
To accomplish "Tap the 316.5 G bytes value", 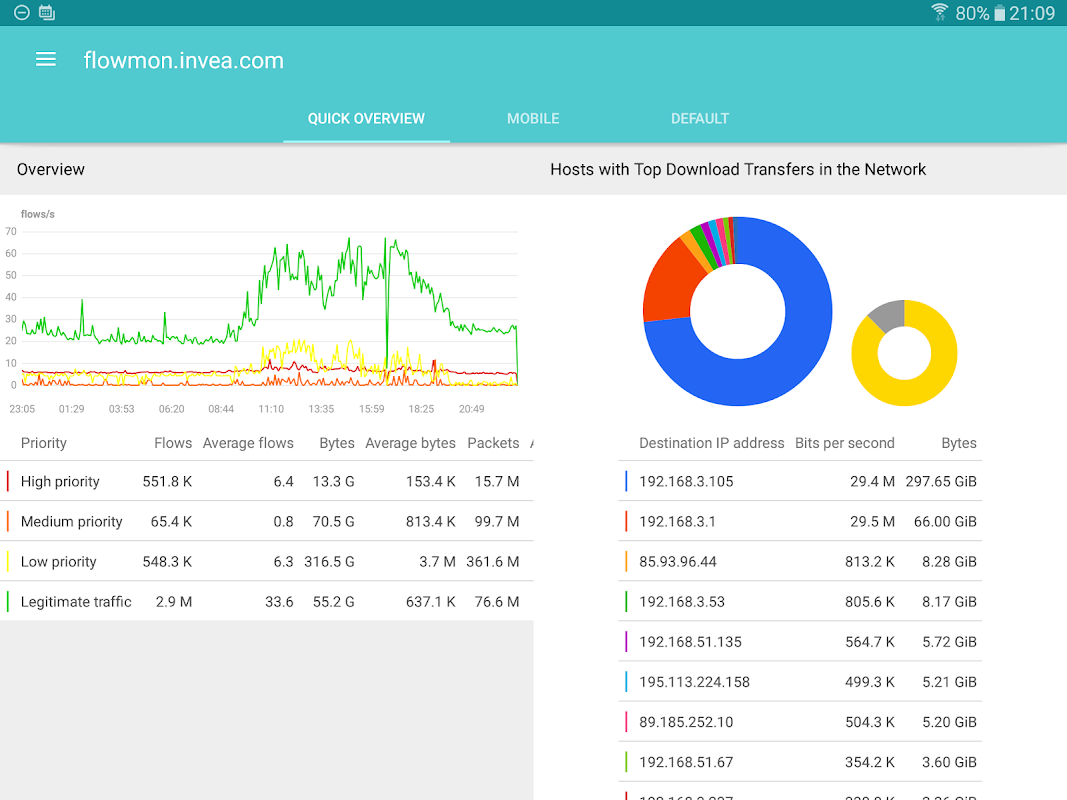I will (x=329, y=562).
